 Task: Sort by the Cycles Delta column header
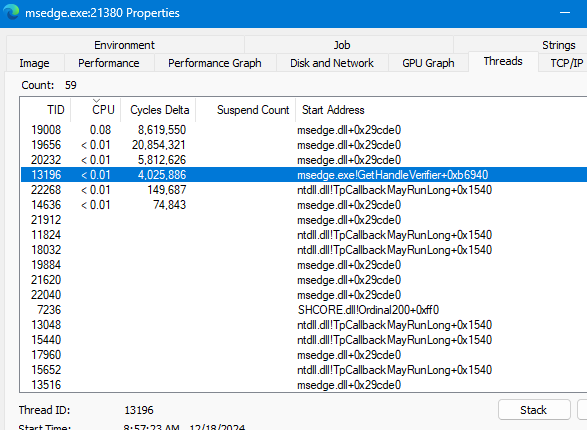tap(158, 110)
